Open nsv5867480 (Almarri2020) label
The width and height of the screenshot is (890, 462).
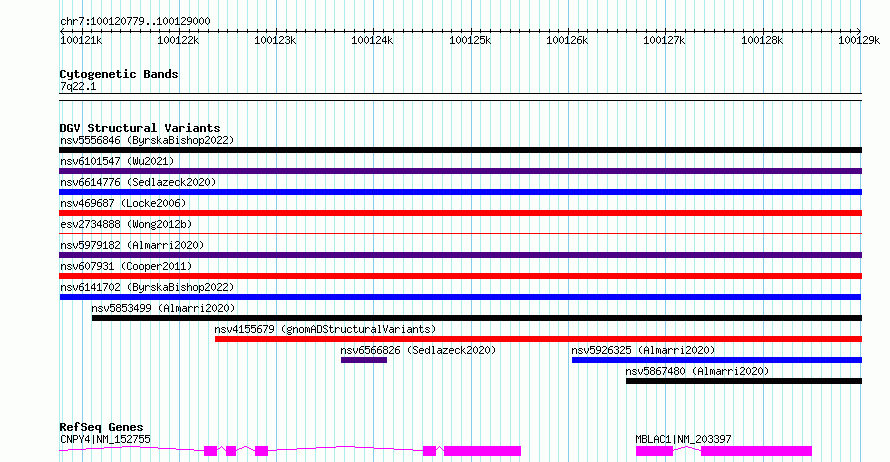coord(697,371)
